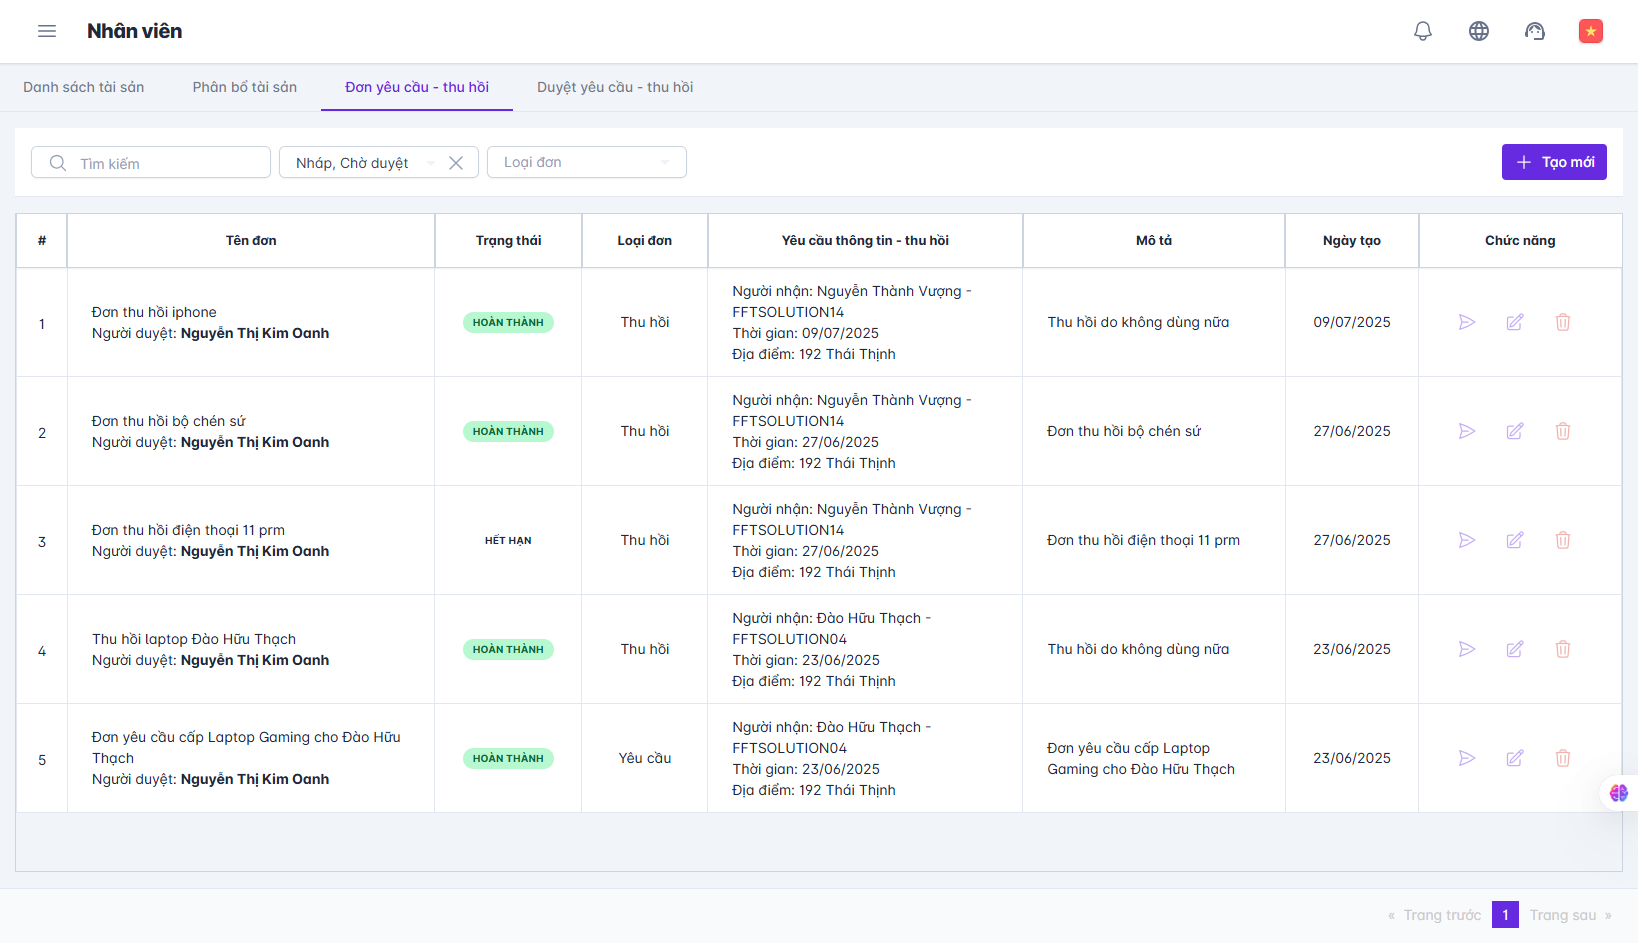Open the Vietnam flag user menu
The width and height of the screenshot is (1638, 943).
tap(1590, 31)
